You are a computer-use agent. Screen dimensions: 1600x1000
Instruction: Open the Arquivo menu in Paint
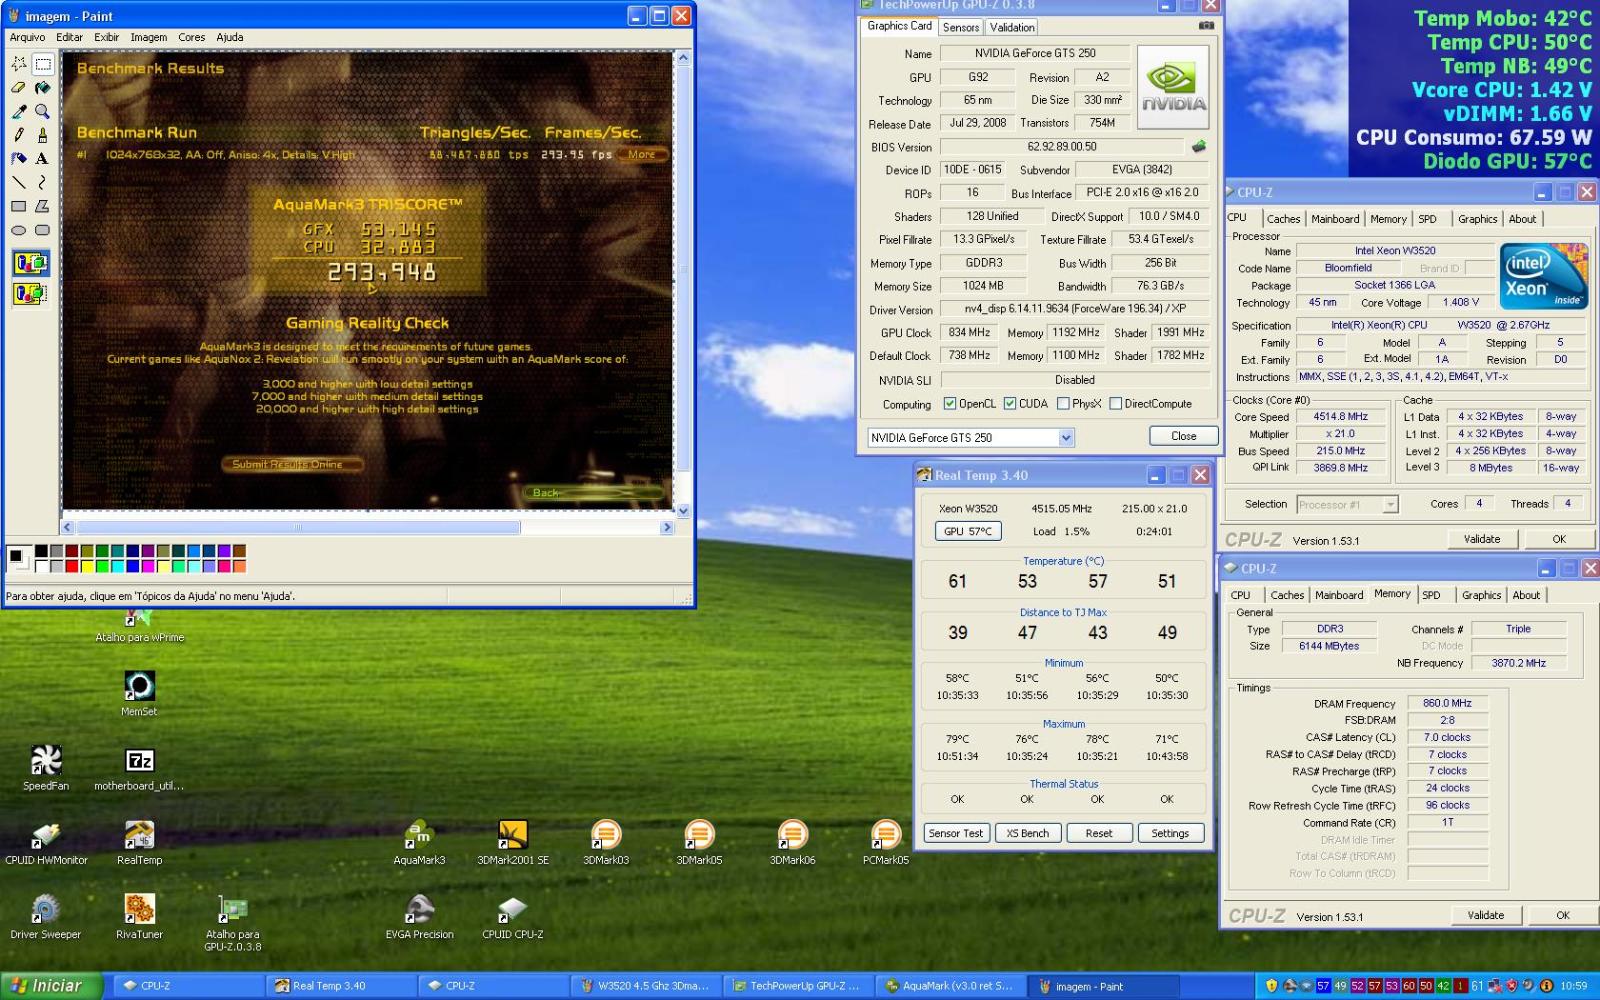pos(27,37)
